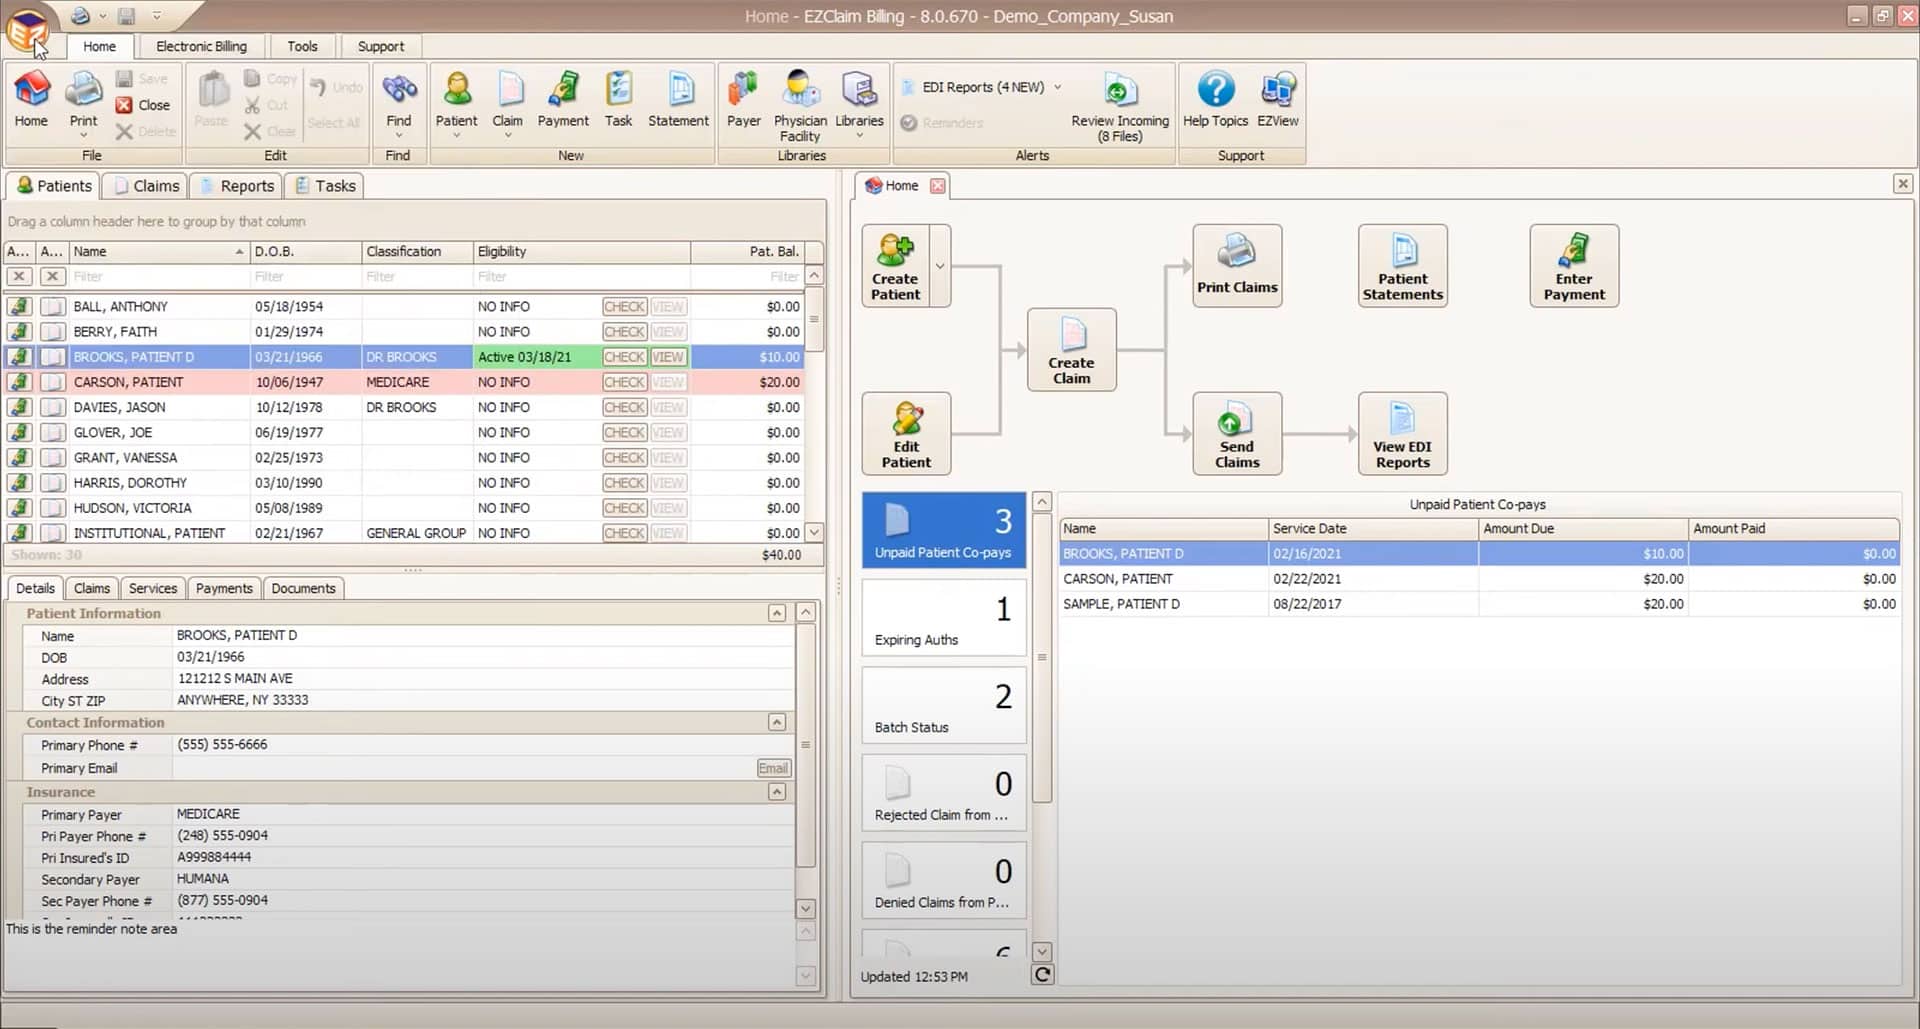The width and height of the screenshot is (1920, 1029).
Task: Toggle the box beside DAVIES, JASON
Action: click(53, 407)
